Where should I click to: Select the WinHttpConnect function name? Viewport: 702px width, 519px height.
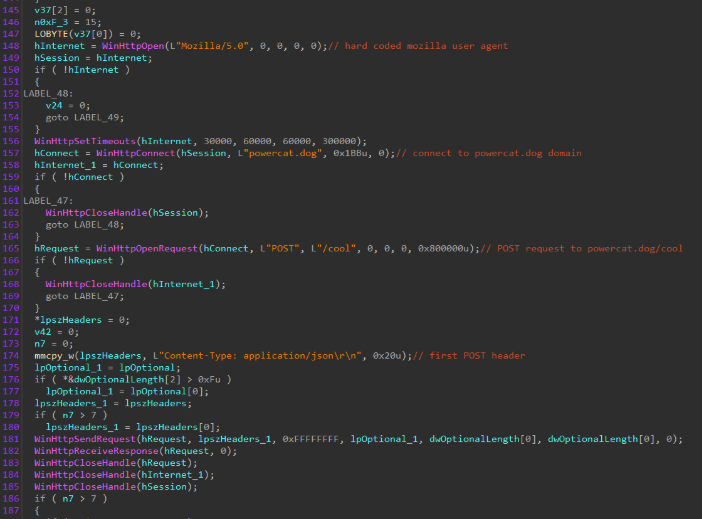(x=136, y=153)
